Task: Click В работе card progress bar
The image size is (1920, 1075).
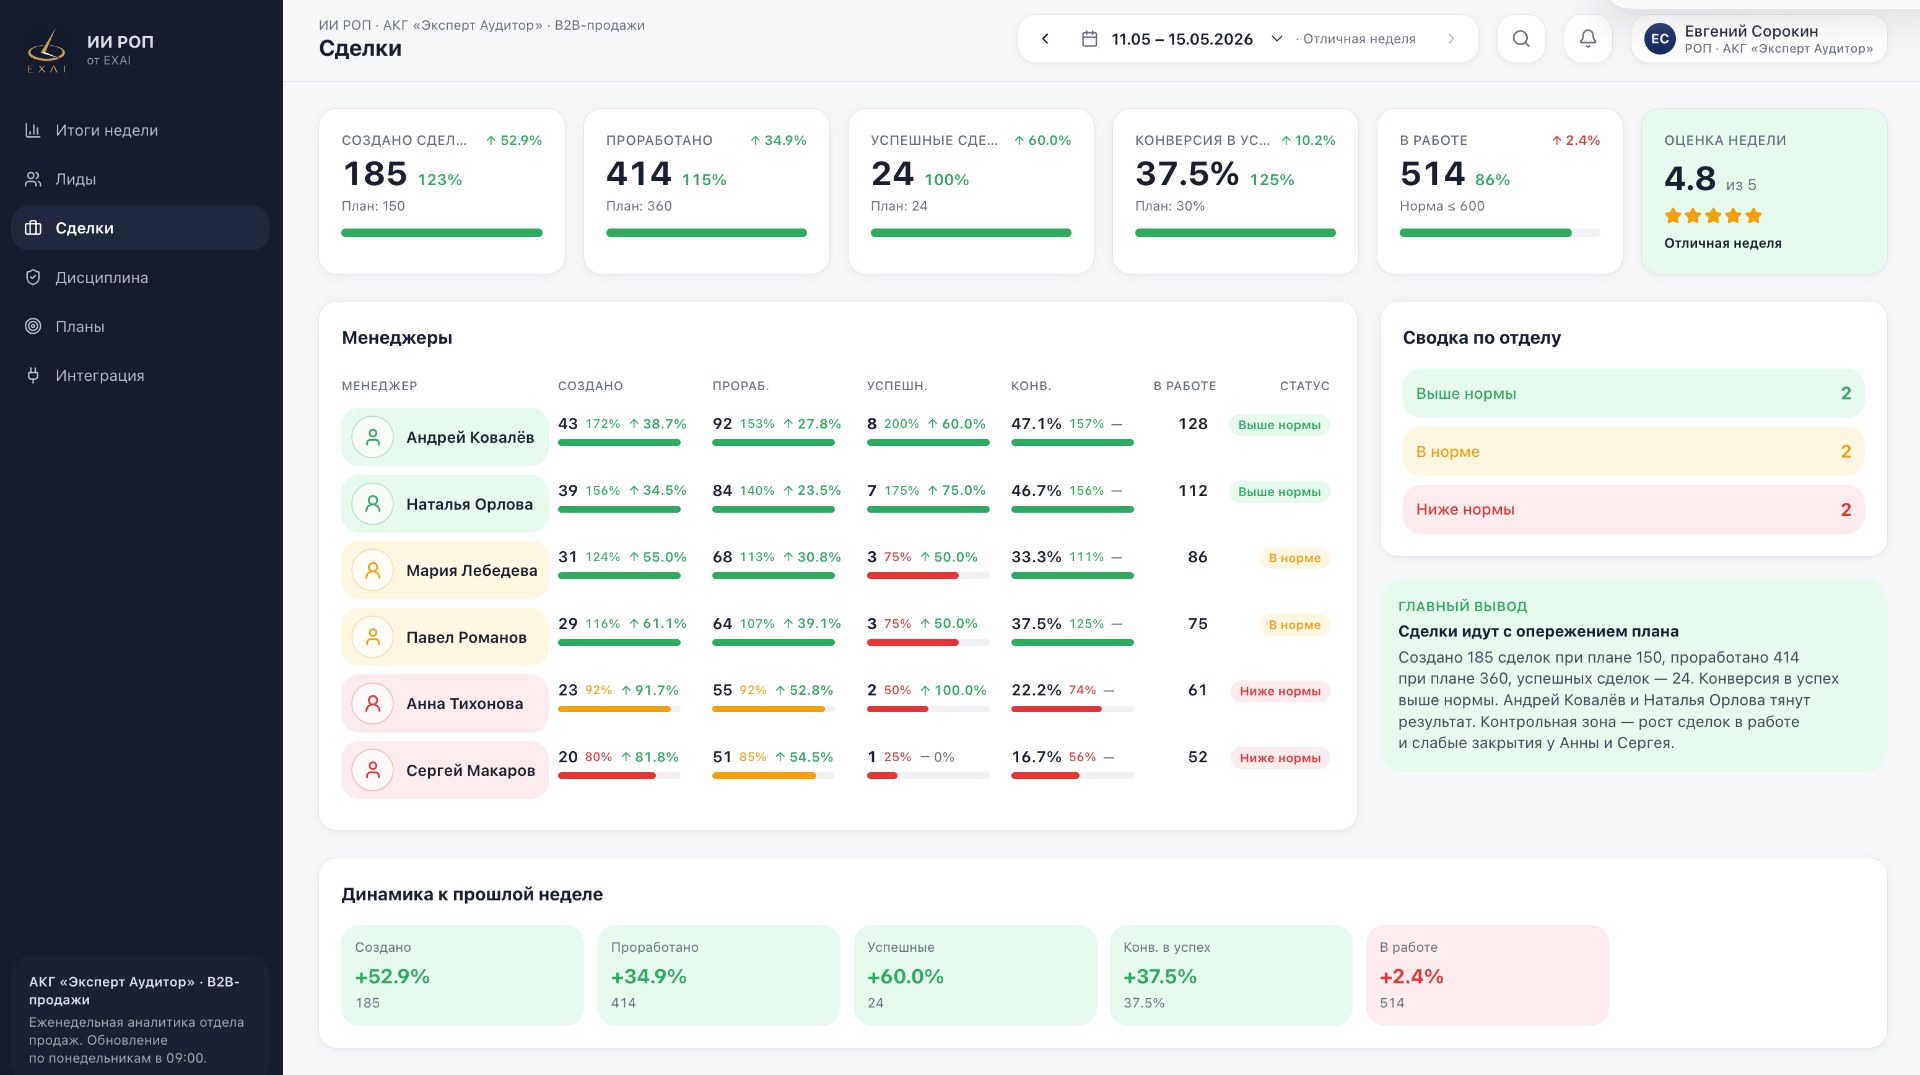Action: (x=1500, y=233)
